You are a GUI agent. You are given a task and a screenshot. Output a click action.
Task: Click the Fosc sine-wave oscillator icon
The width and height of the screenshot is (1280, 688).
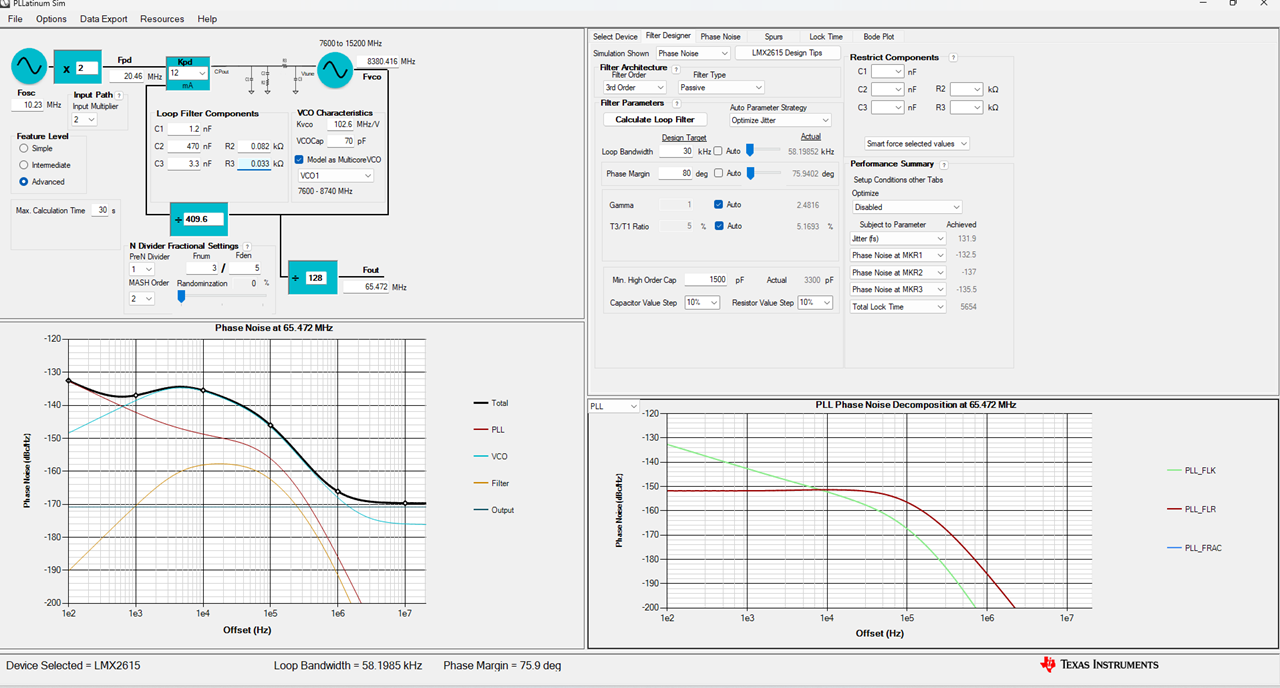[x=29, y=68]
